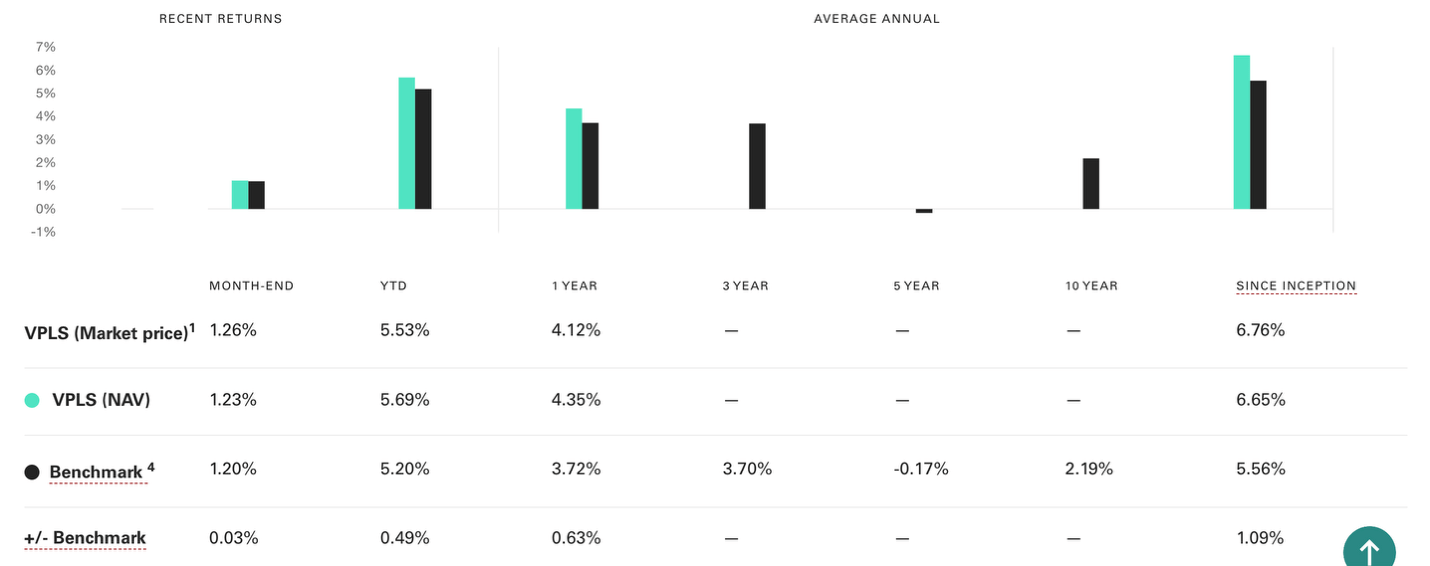Select the black YTD benchmark bar

423,149
